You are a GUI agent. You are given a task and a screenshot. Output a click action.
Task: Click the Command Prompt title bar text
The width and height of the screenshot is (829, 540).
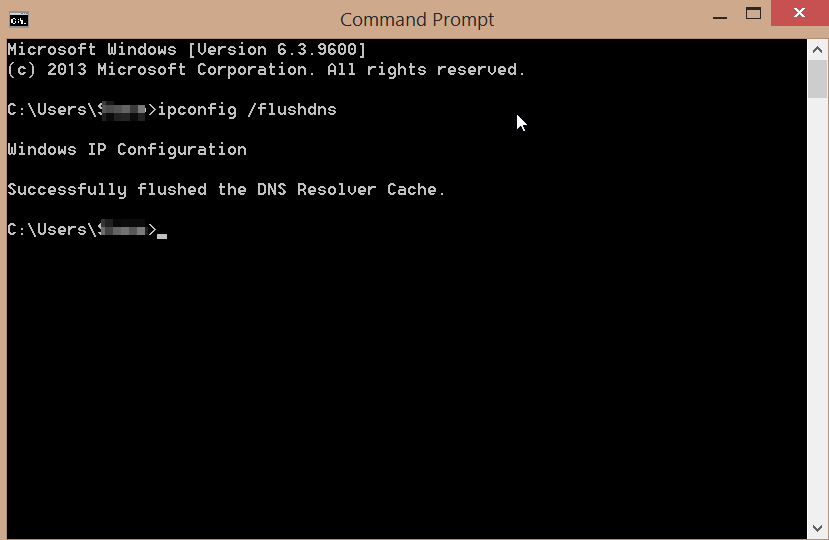(417, 20)
